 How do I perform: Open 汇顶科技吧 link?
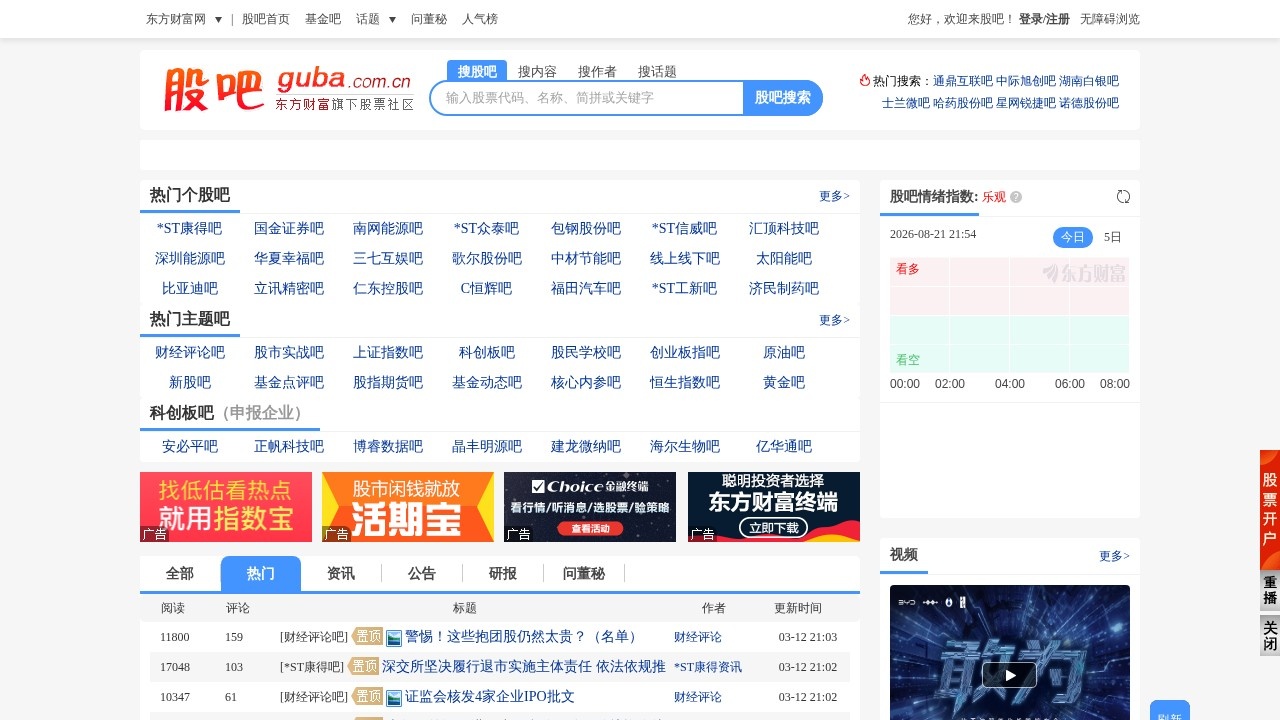[784, 229]
